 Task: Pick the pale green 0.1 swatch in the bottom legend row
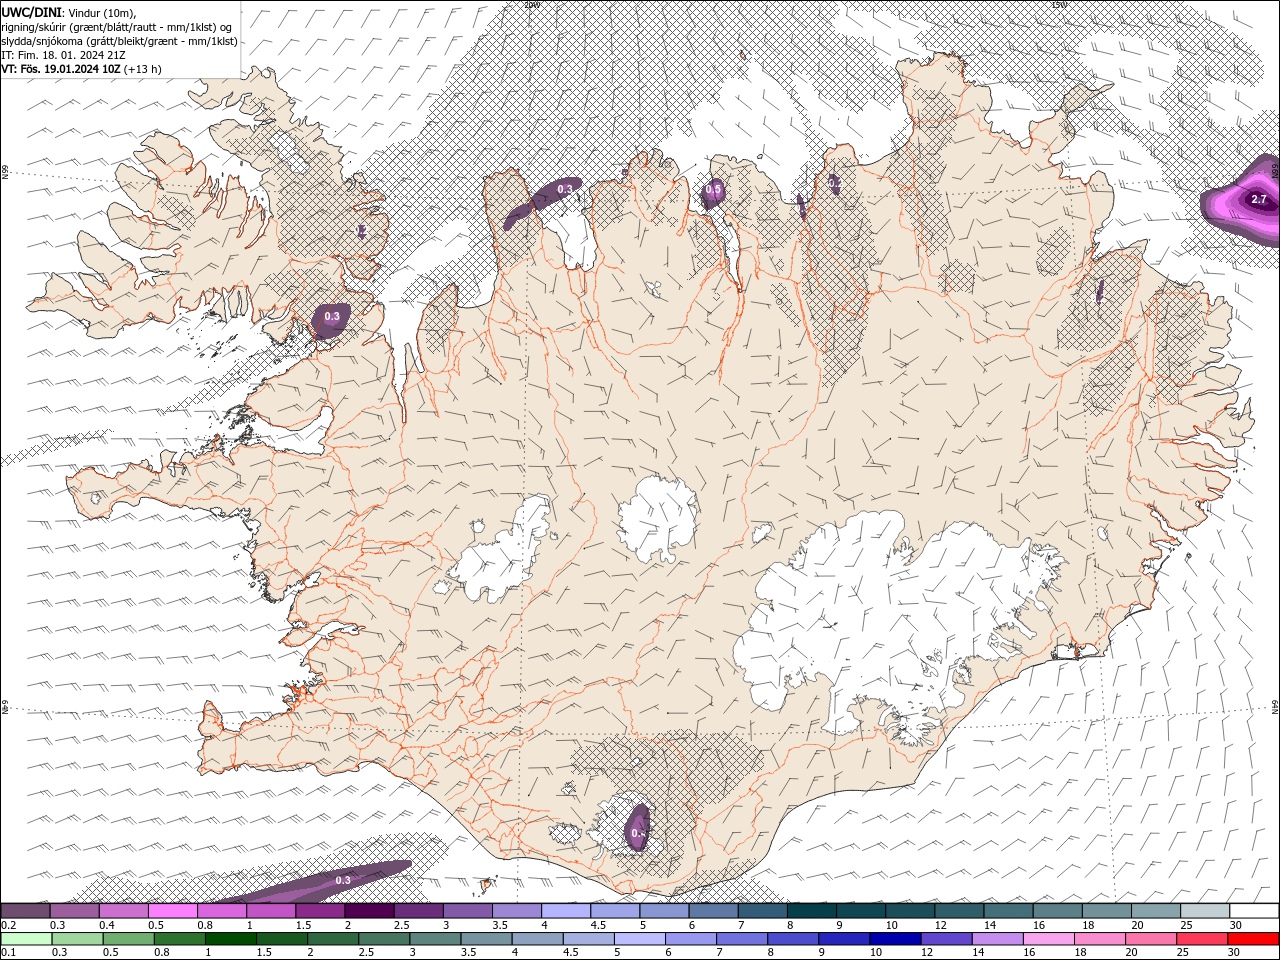tap(26, 939)
